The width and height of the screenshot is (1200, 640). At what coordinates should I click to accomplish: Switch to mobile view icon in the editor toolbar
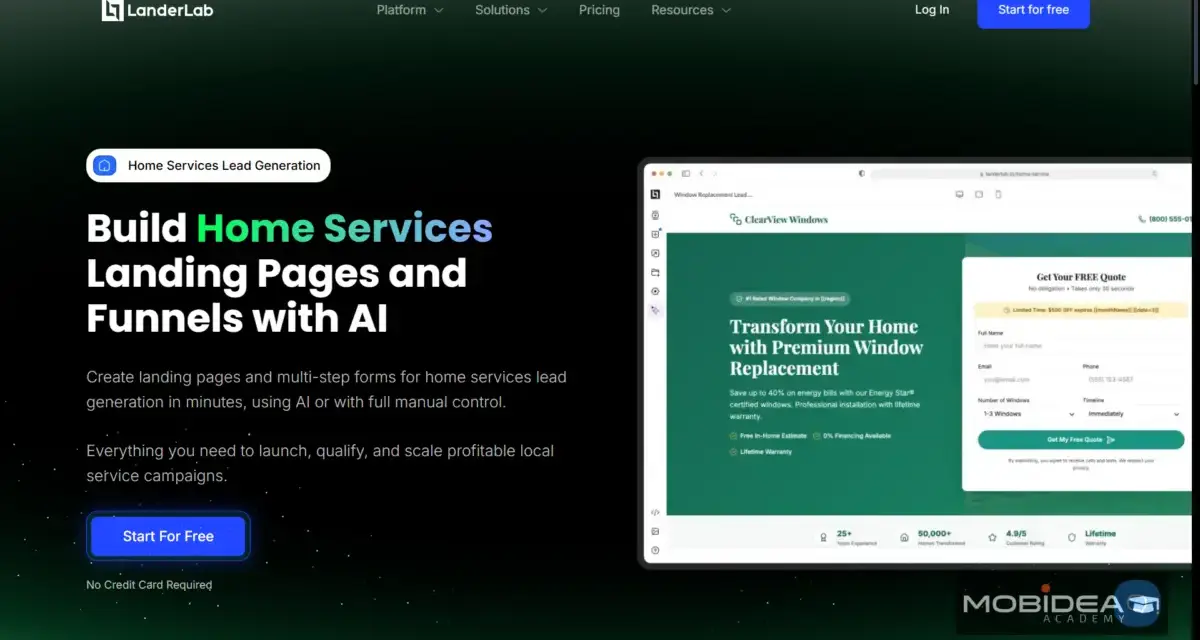pyautogui.click(x=998, y=194)
